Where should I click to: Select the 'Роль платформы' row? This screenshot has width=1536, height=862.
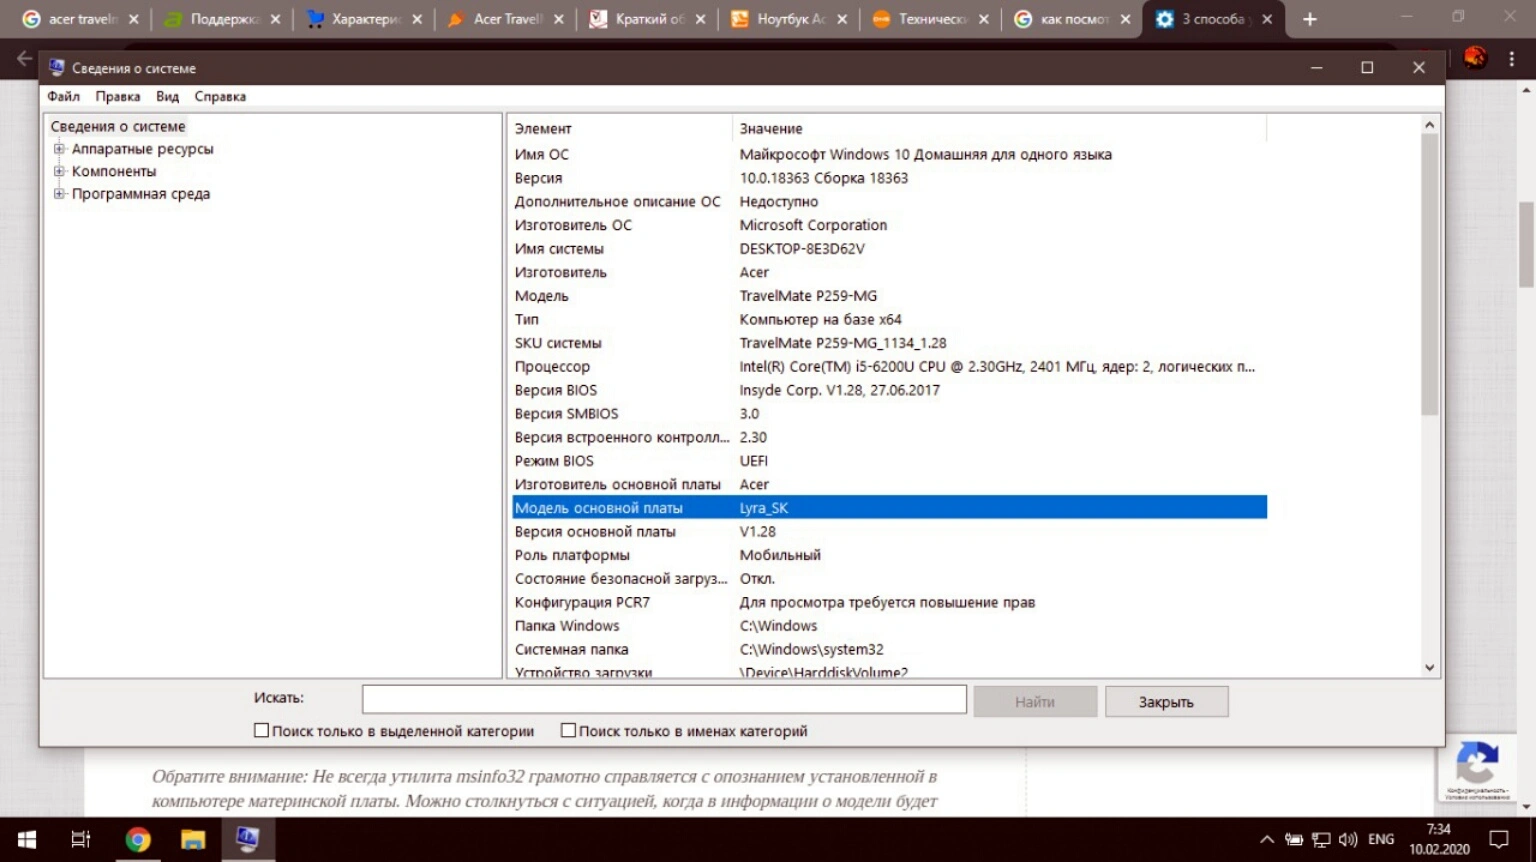click(889, 555)
